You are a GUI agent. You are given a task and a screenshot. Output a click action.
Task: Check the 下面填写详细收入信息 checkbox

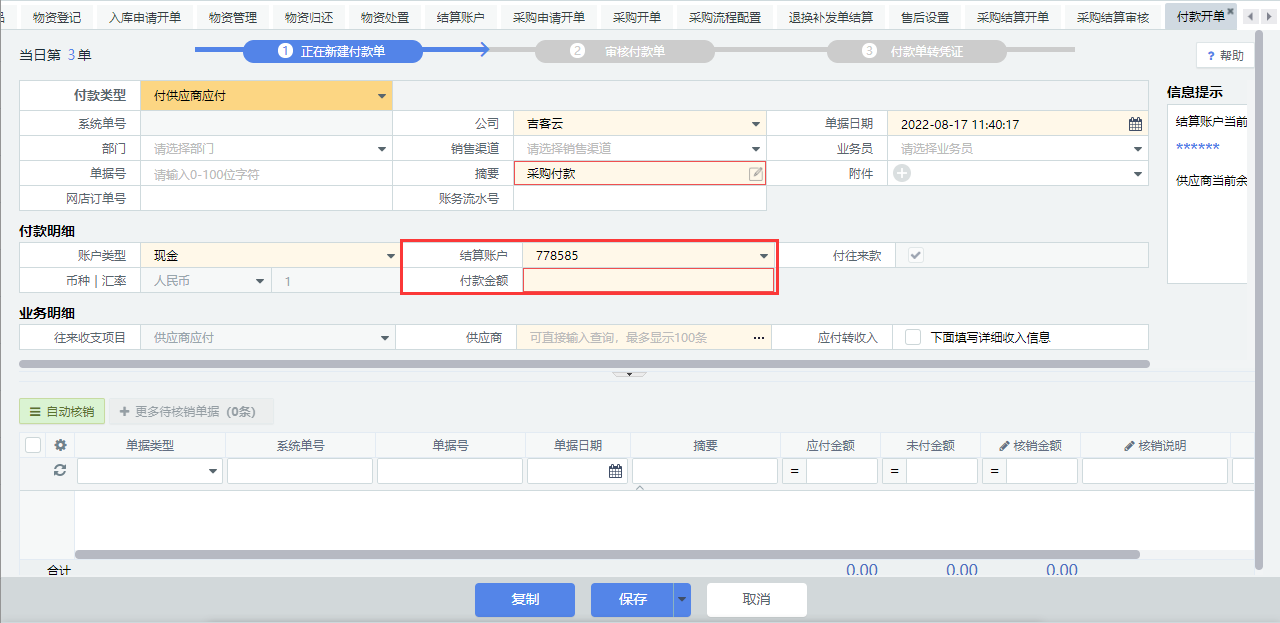[912, 338]
